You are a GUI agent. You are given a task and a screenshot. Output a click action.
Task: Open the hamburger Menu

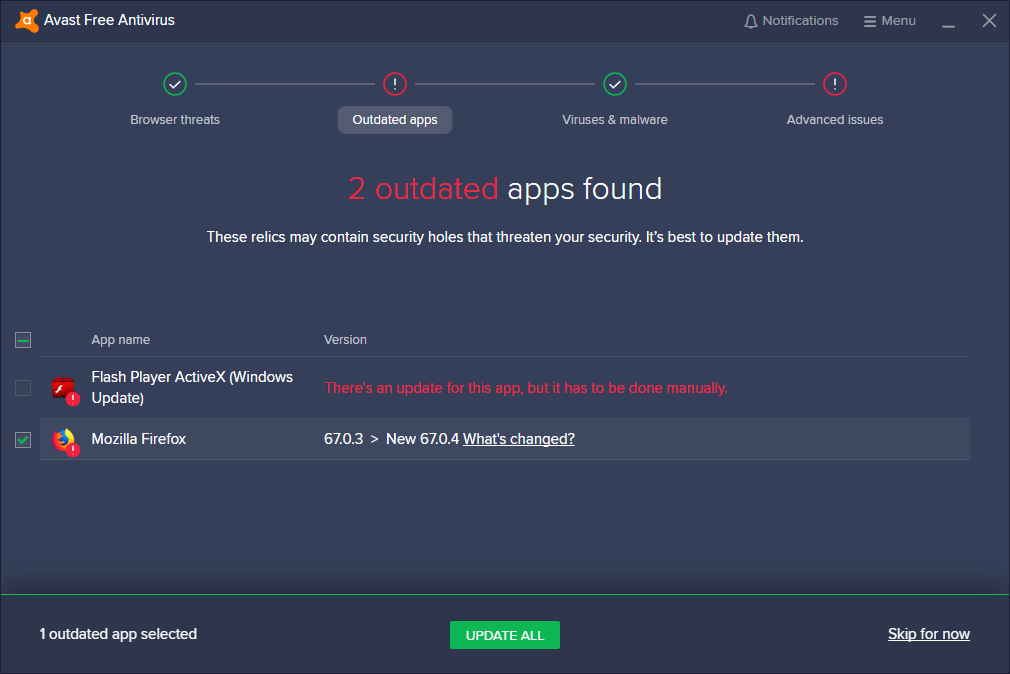click(x=889, y=21)
